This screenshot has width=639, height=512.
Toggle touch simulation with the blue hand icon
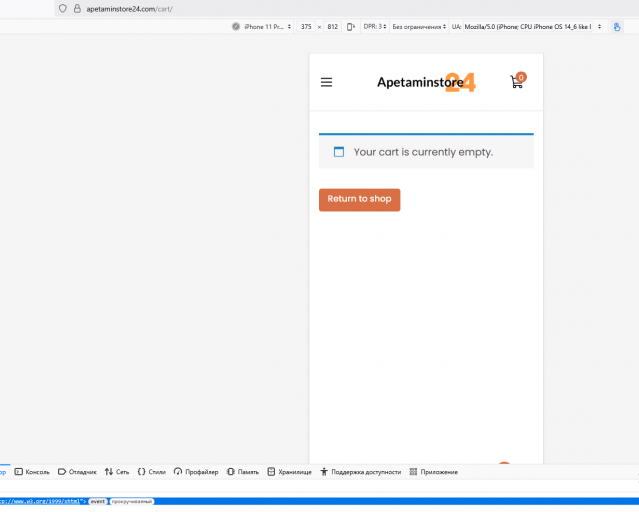617,27
